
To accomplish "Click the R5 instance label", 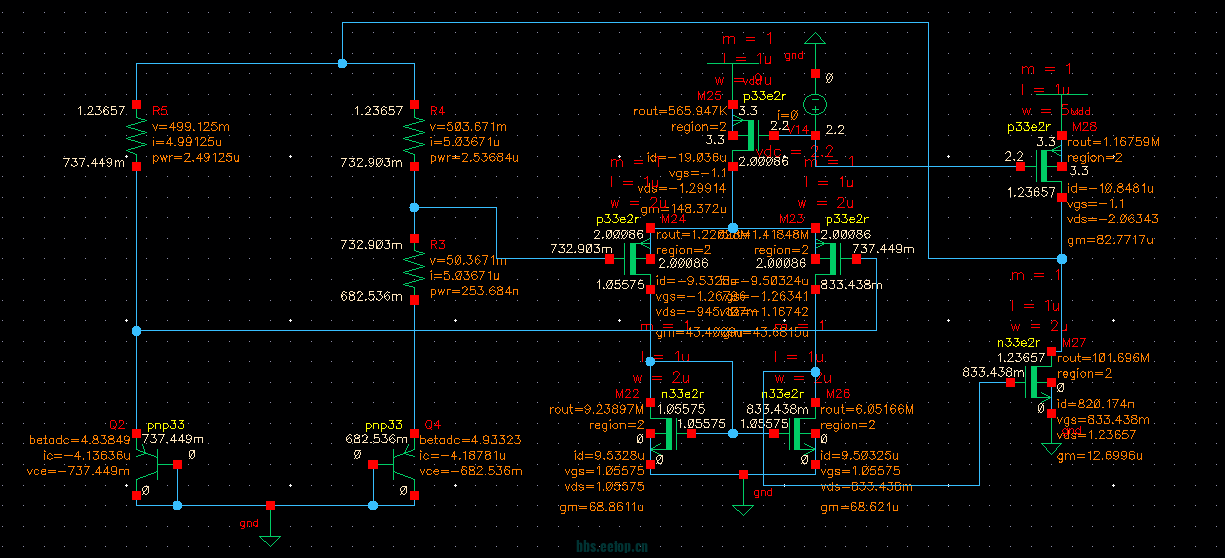I will tap(159, 110).
